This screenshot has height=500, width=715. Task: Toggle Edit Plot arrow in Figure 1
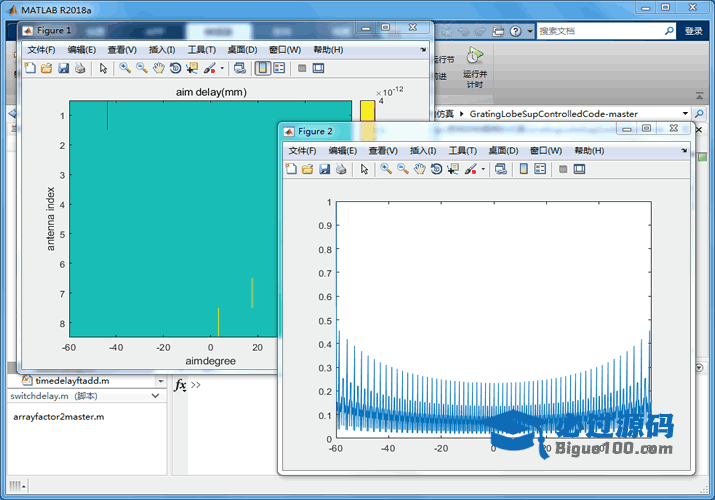(103, 69)
